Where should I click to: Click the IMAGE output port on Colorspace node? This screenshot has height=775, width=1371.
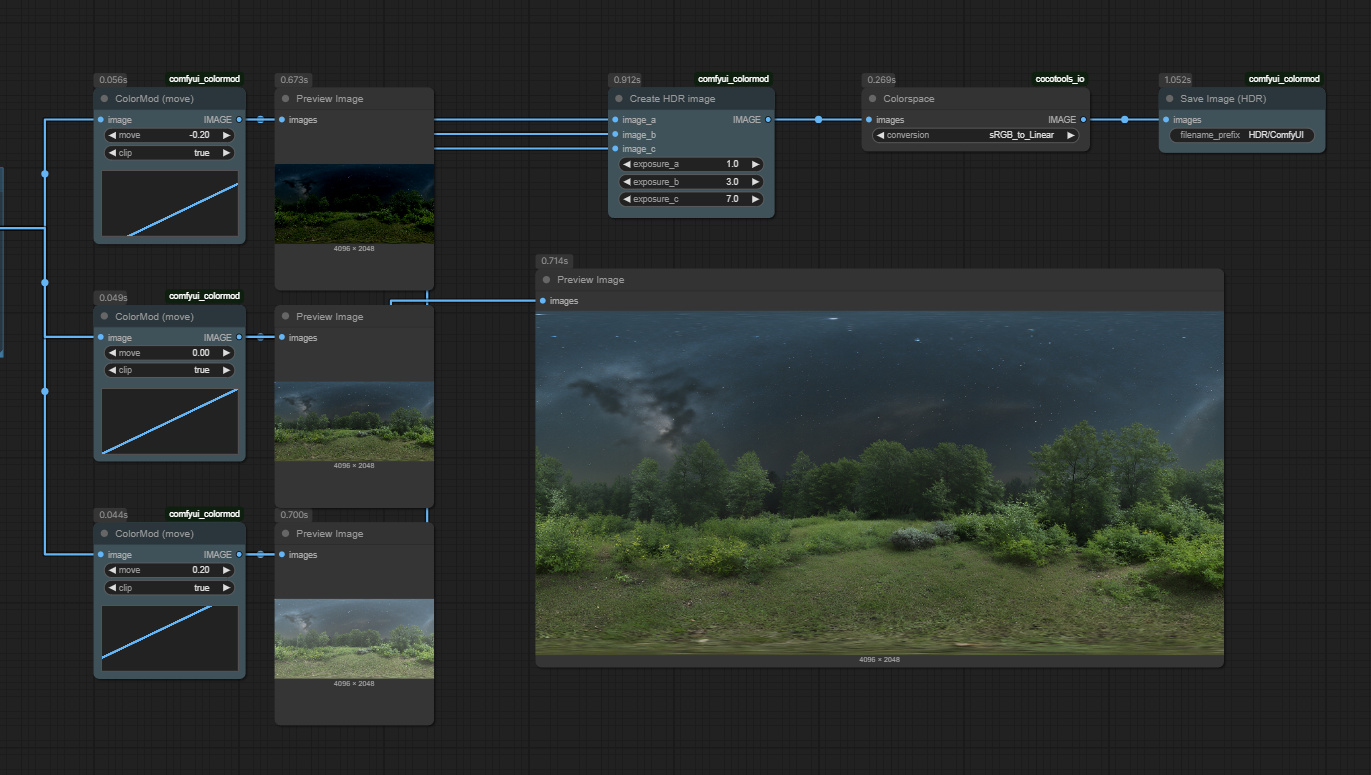(x=1084, y=119)
